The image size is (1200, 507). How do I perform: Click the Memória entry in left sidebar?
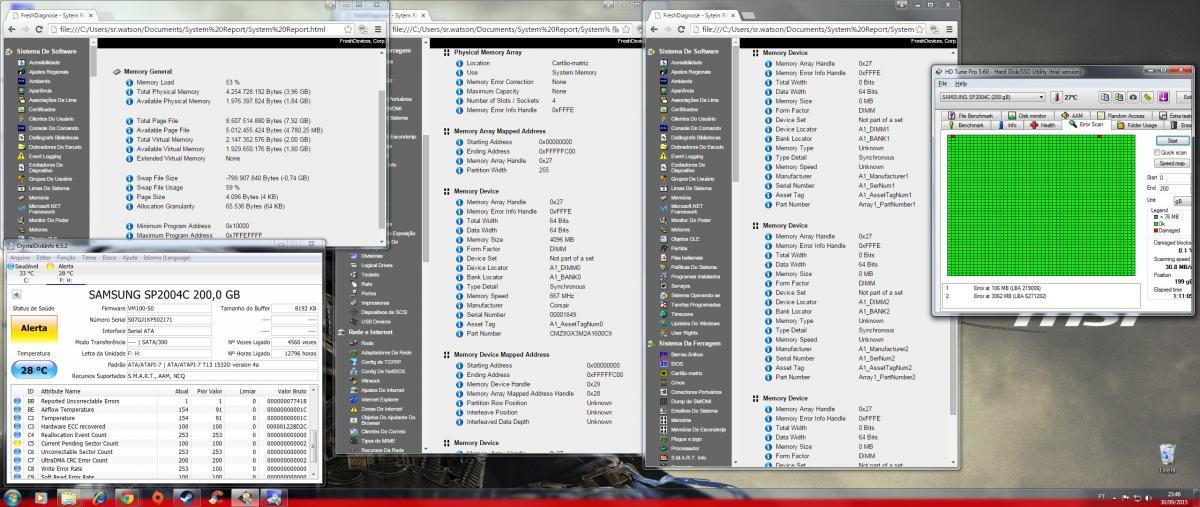[40, 198]
